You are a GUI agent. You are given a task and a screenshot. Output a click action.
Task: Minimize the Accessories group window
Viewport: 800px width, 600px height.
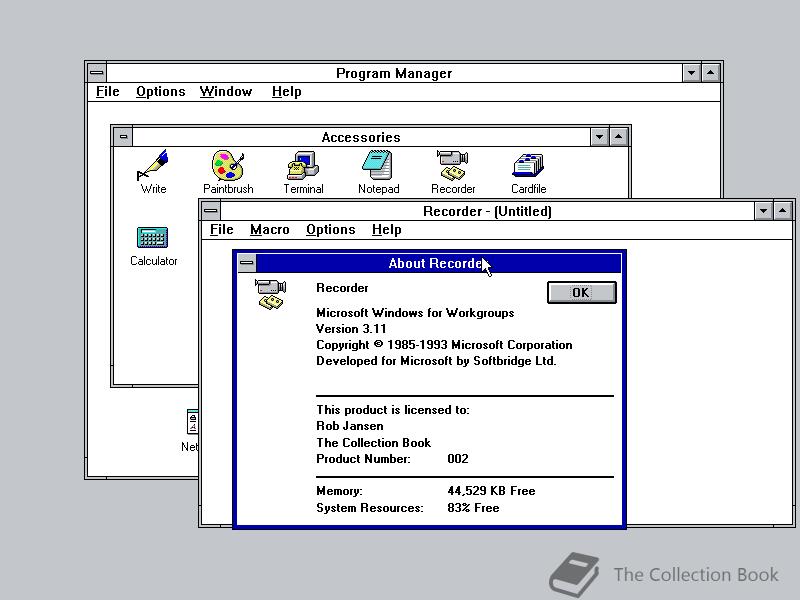pyautogui.click(x=599, y=137)
